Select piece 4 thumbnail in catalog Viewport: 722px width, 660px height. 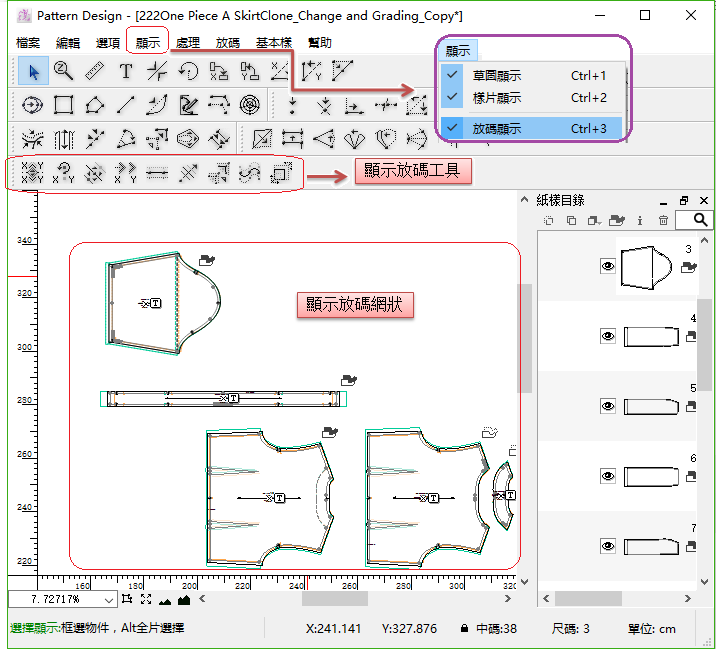[x=651, y=337]
